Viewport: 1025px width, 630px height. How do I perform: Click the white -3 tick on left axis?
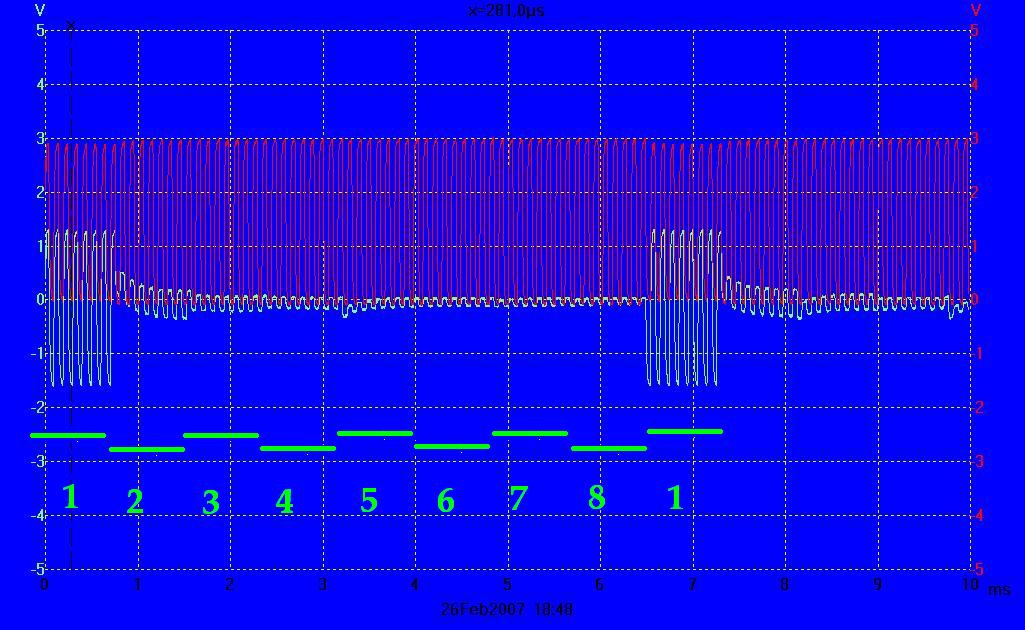(x=38, y=461)
